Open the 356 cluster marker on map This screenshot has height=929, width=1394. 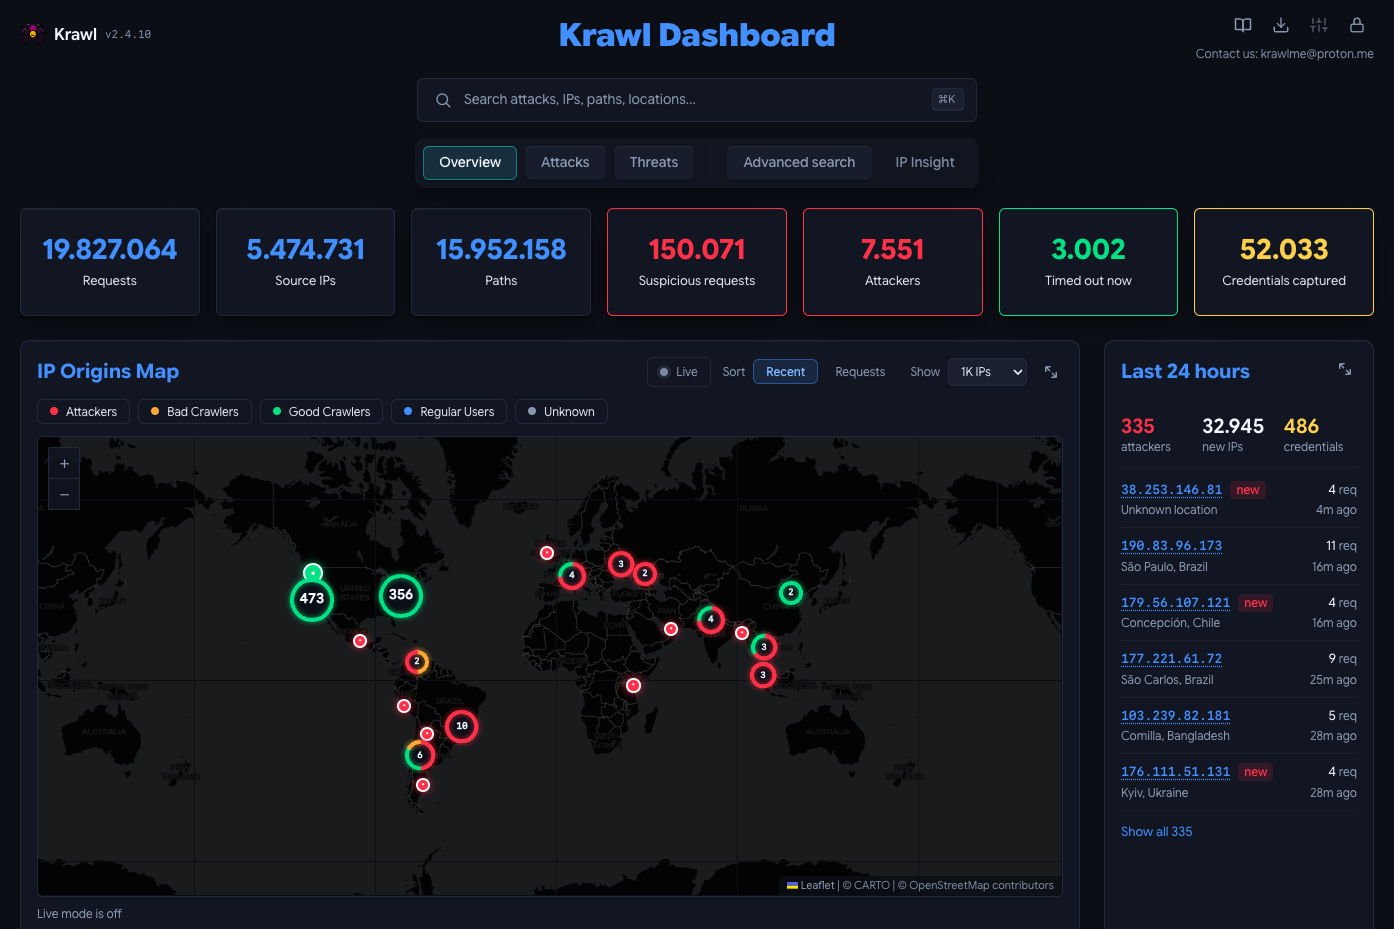401,595
